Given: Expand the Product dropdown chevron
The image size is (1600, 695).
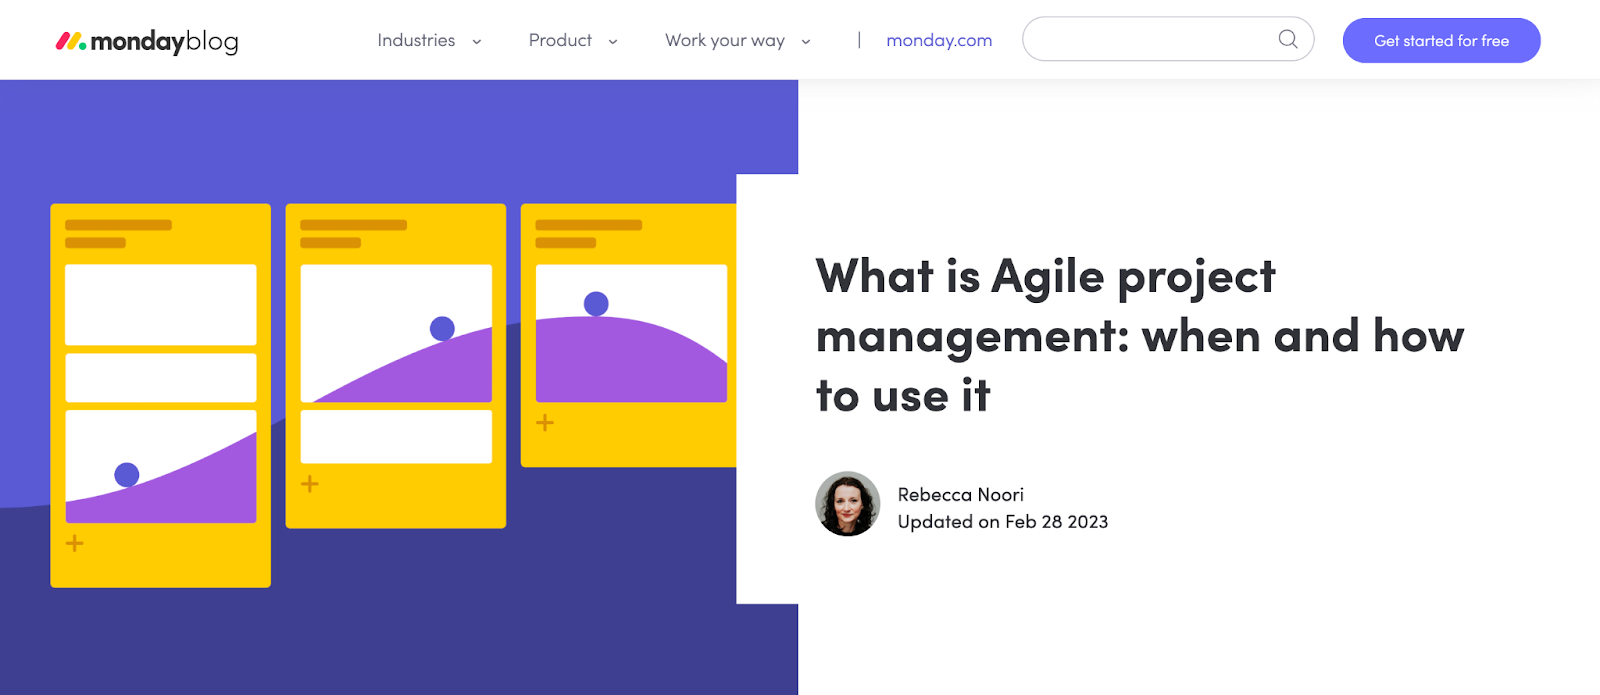Looking at the screenshot, I should pos(613,42).
